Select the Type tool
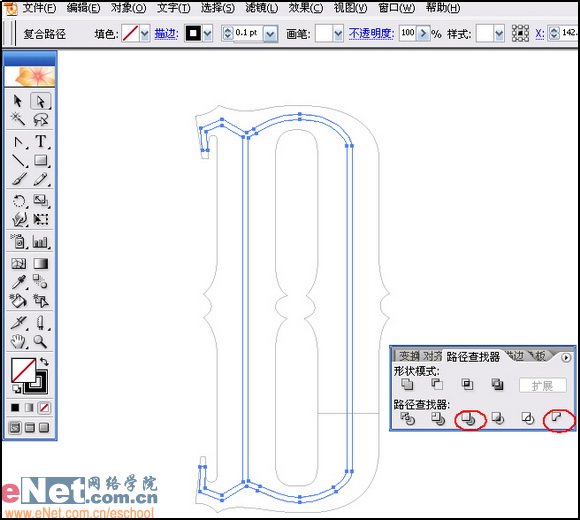 click(41, 141)
